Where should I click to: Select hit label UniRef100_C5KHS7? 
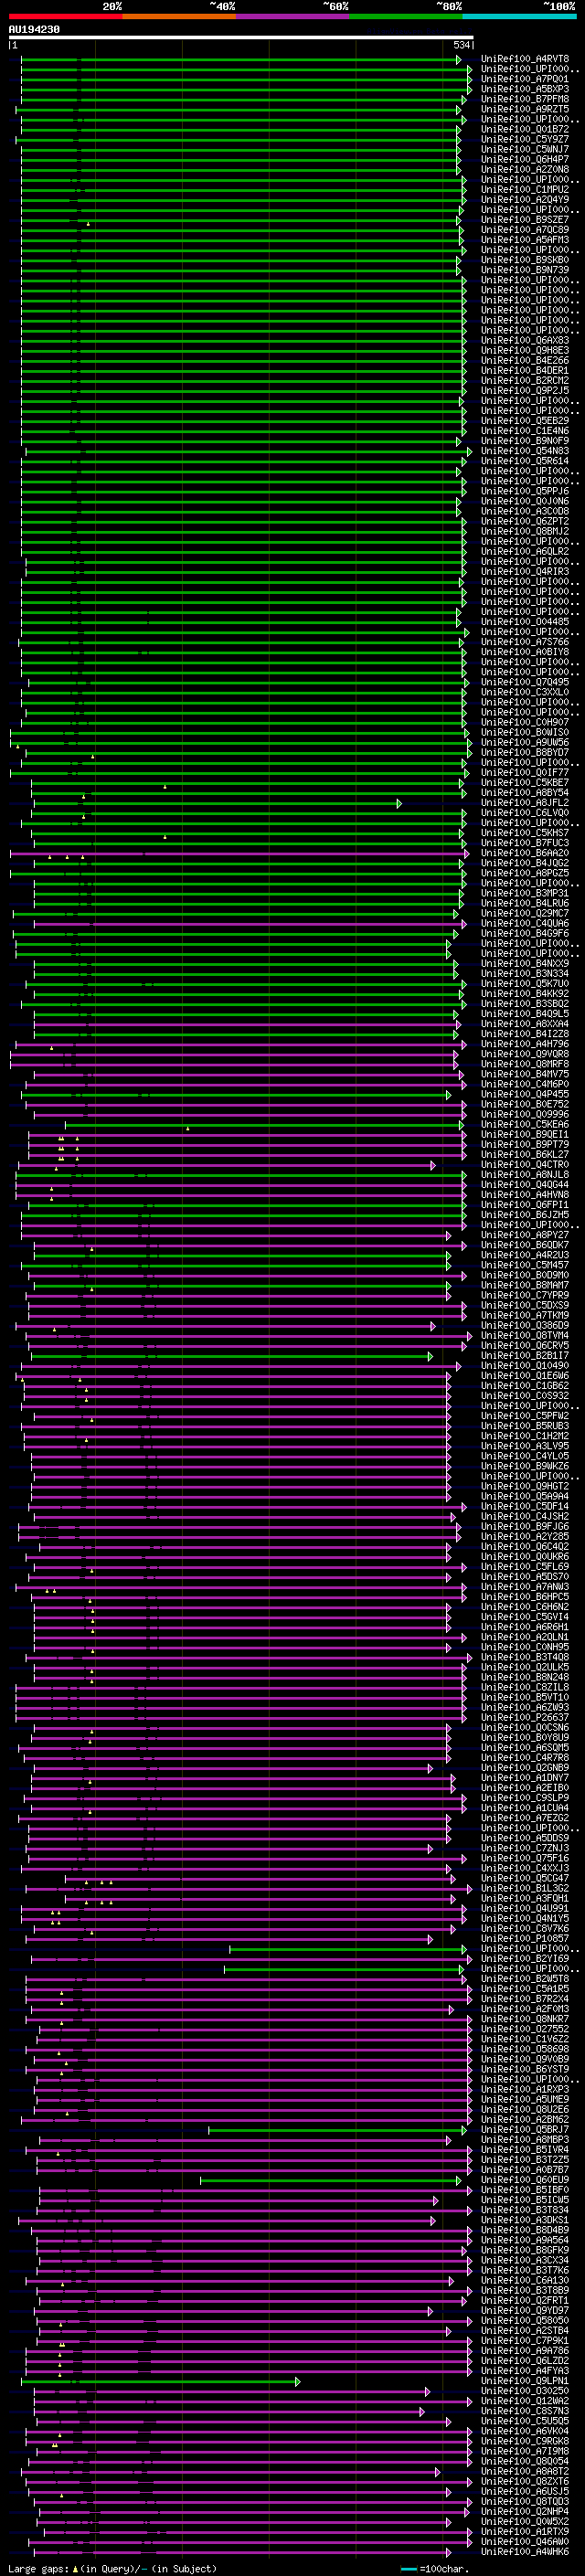point(524,833)
